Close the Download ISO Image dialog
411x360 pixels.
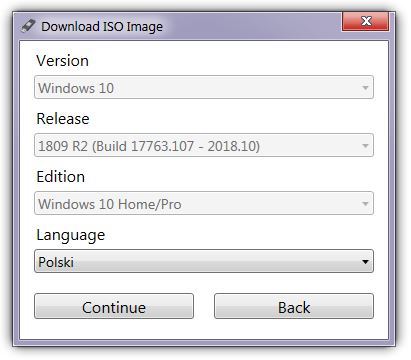pyautogui.click(x=365, y=21)
